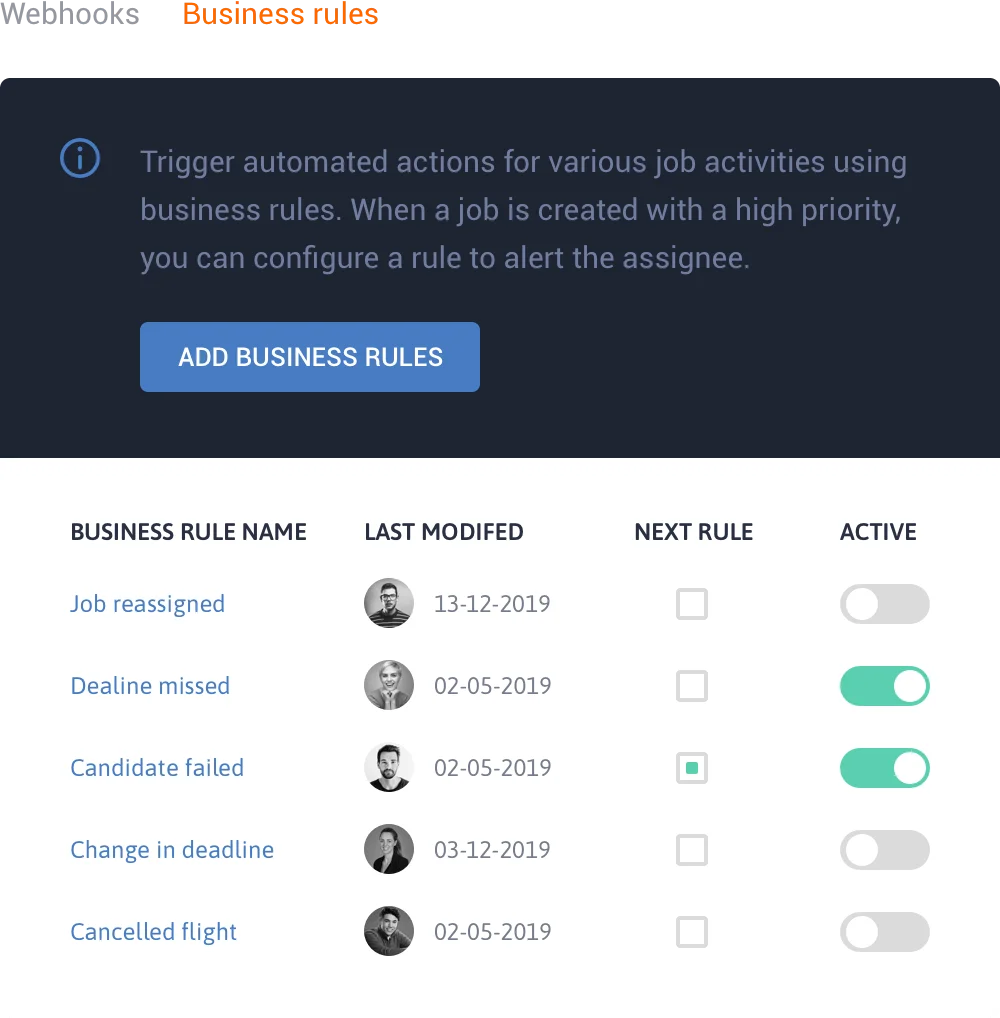Click the avatar on Cancelled flight row

[x=389, y=931]
